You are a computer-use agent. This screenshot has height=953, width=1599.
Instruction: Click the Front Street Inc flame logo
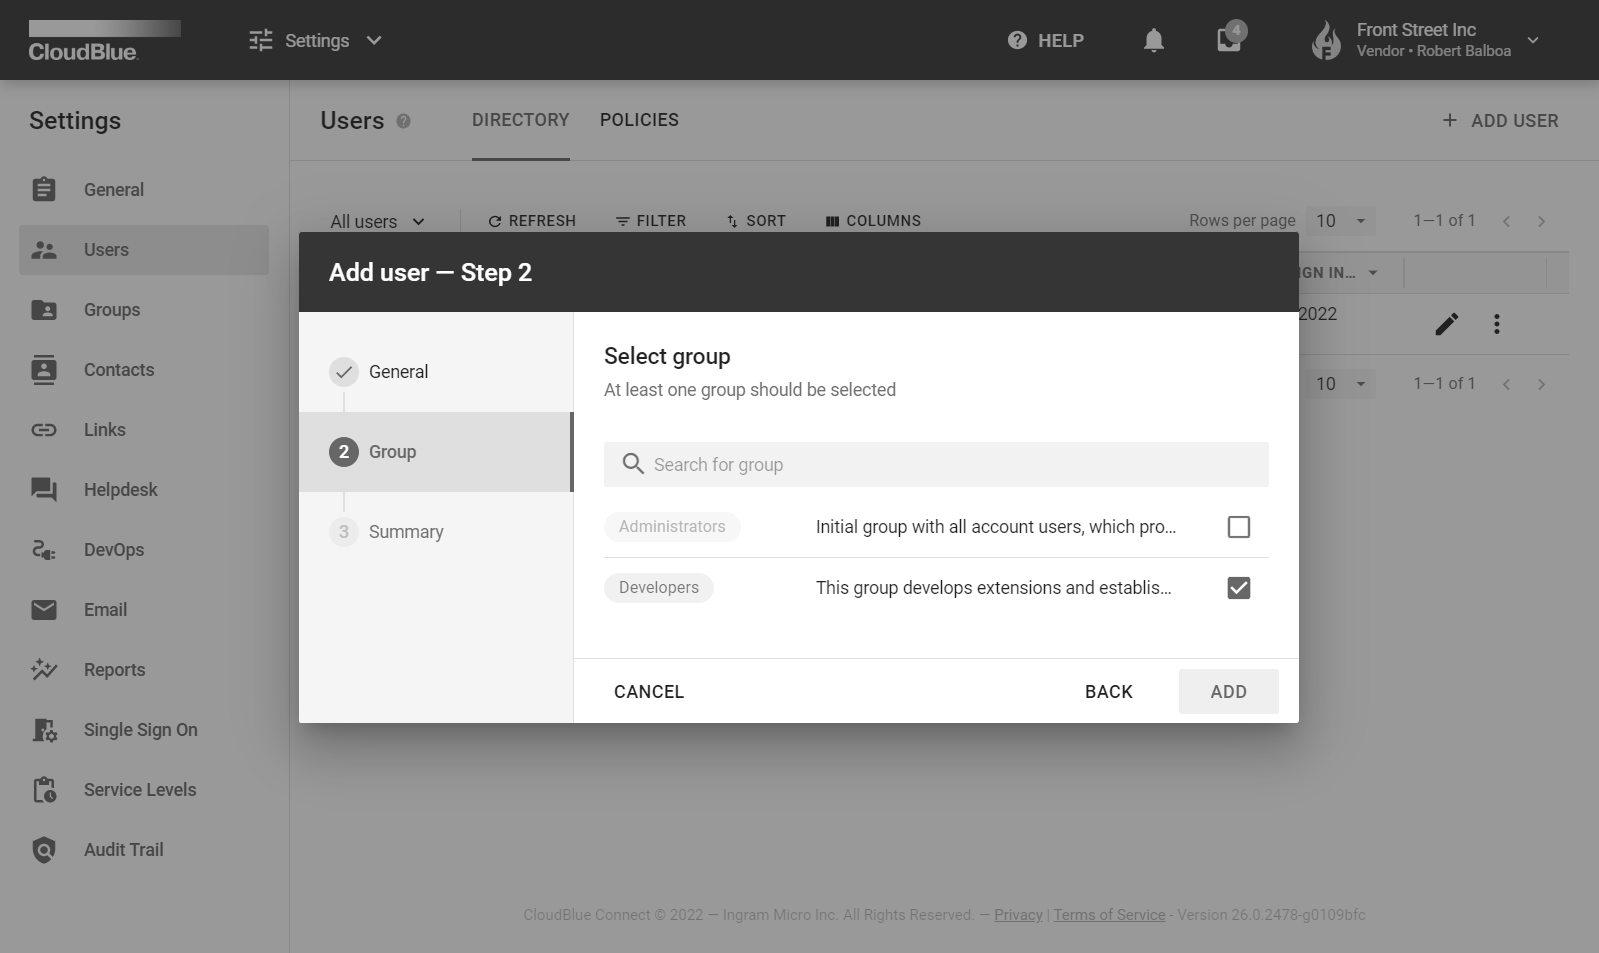1326,40
